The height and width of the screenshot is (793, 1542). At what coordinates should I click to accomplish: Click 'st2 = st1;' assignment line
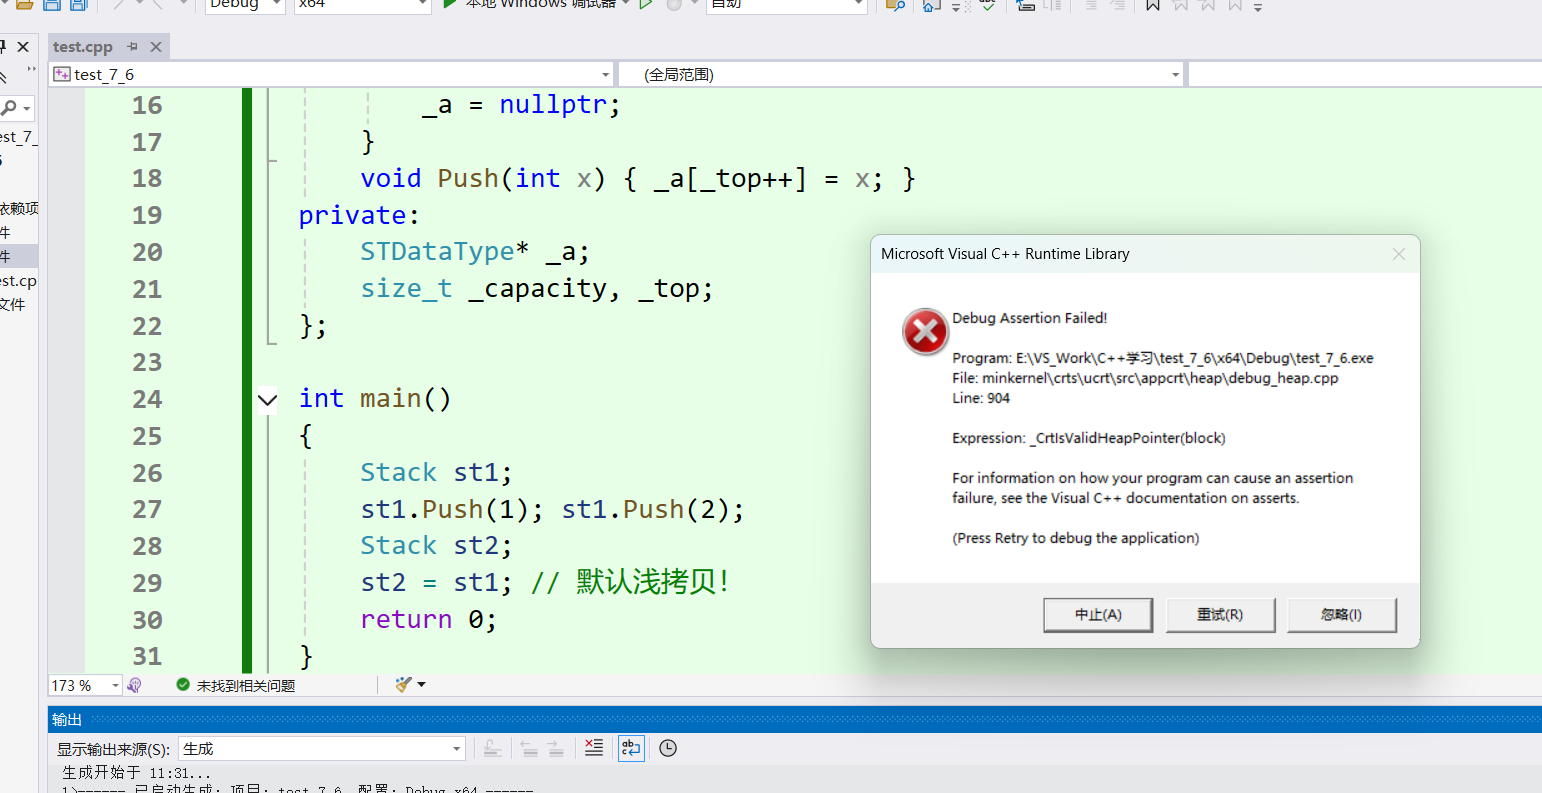pos(436,582)
